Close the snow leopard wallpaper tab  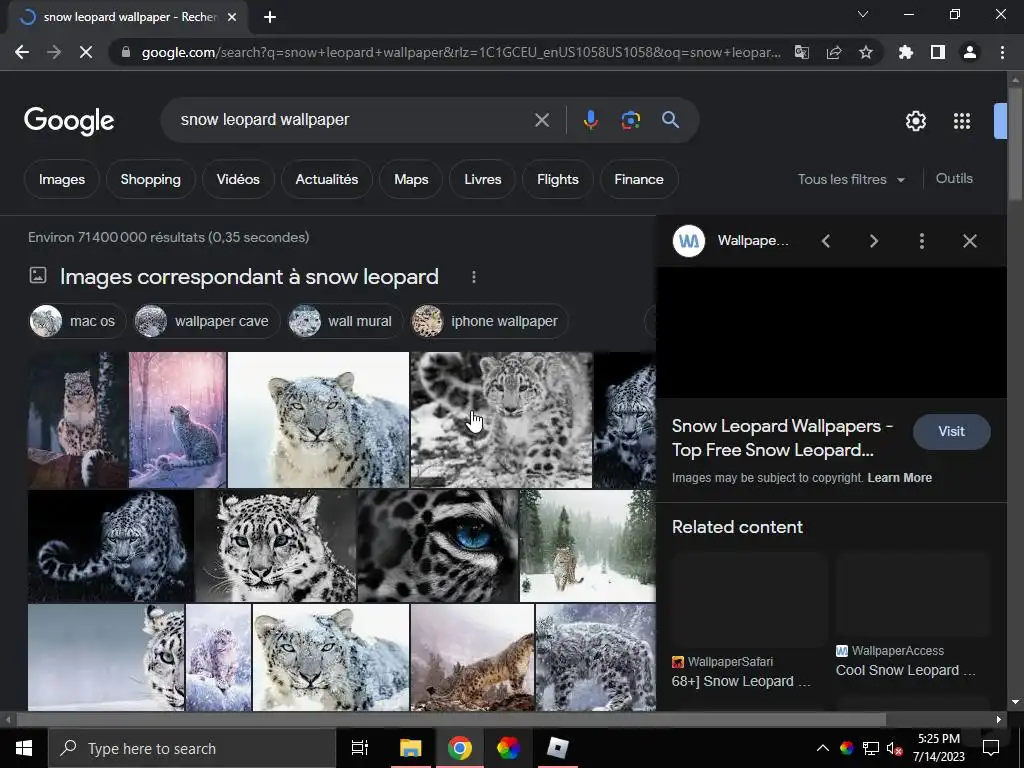tap(232, 17)
